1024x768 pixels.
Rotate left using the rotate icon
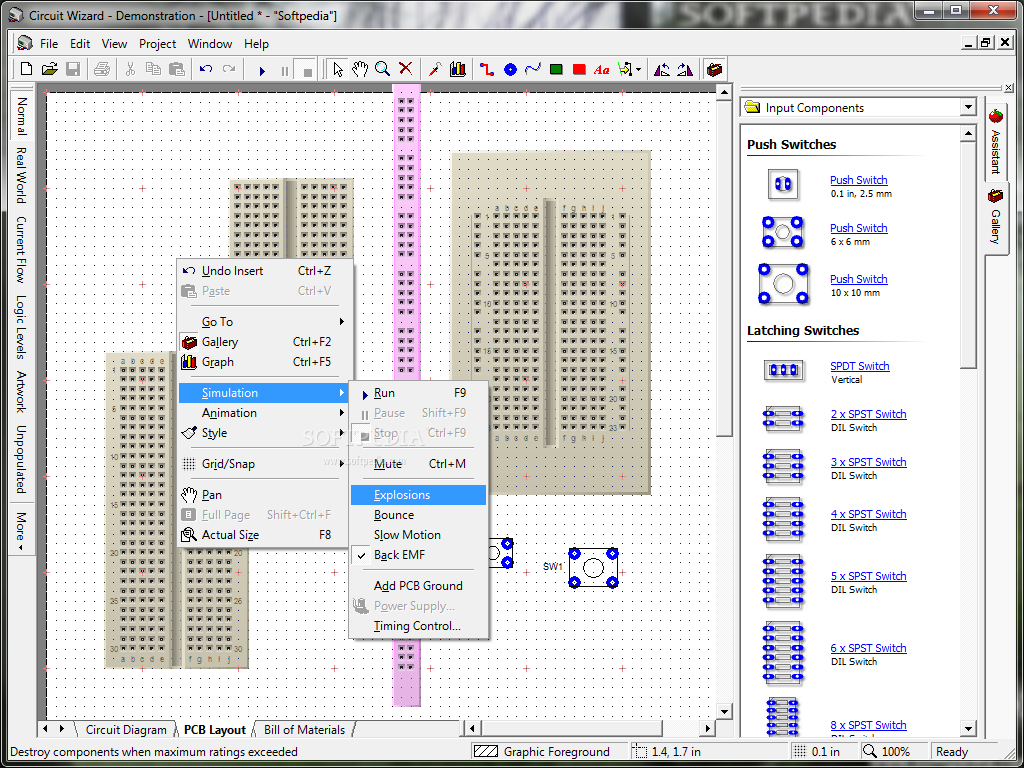(x=660, y=69)
